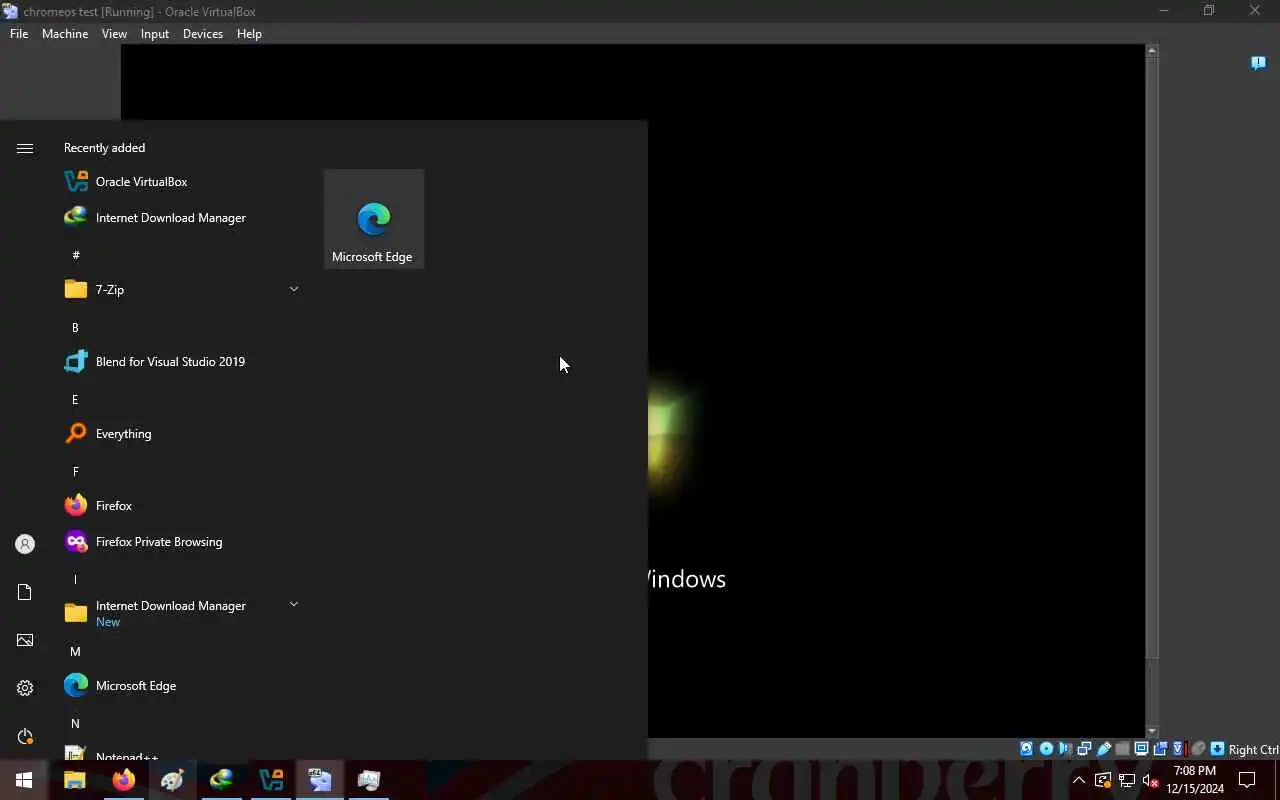This screenshot has width=1280, height=800.
Task: Open the View menu
Action: point(114,33)
